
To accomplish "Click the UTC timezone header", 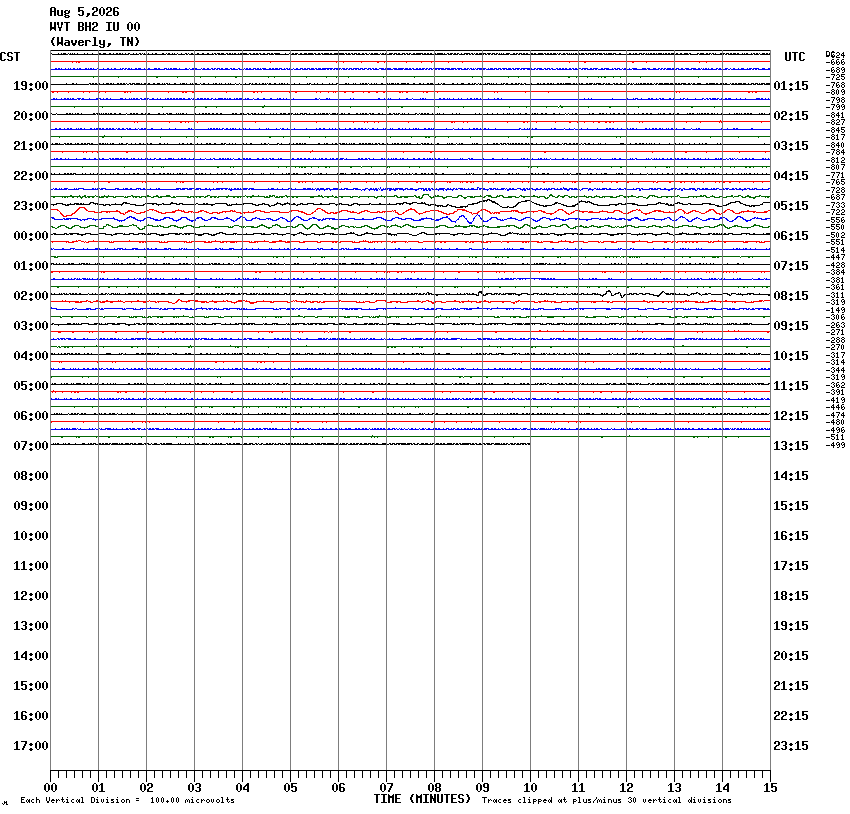I will pos(795,57).
